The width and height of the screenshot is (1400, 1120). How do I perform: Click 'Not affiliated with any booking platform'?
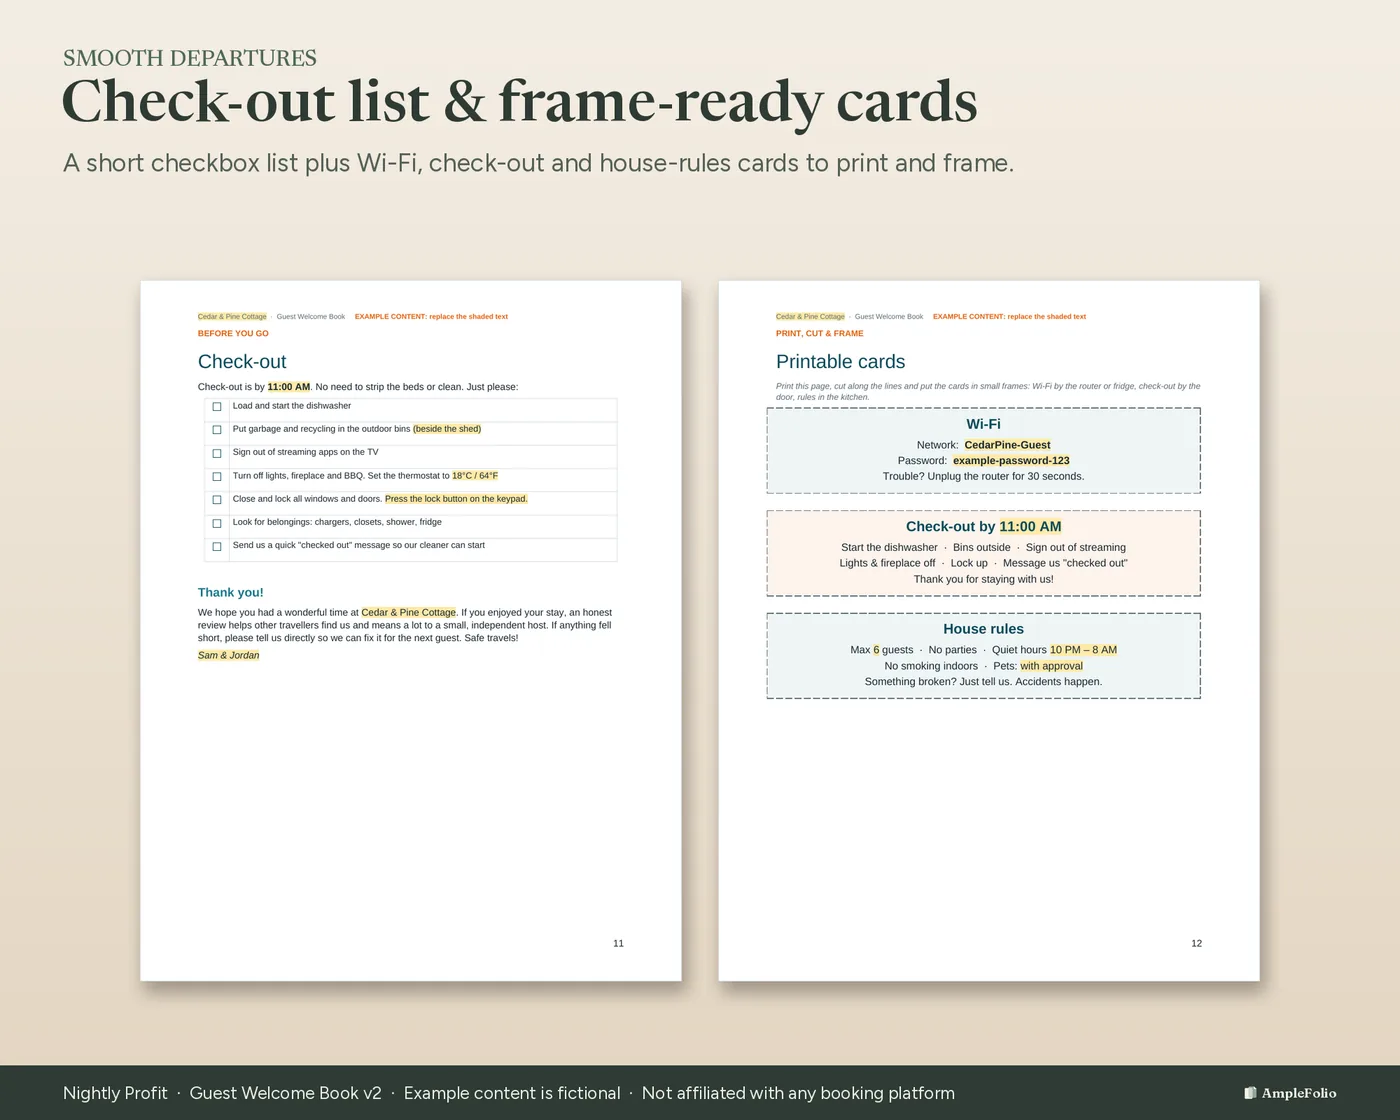(798, 1093)
